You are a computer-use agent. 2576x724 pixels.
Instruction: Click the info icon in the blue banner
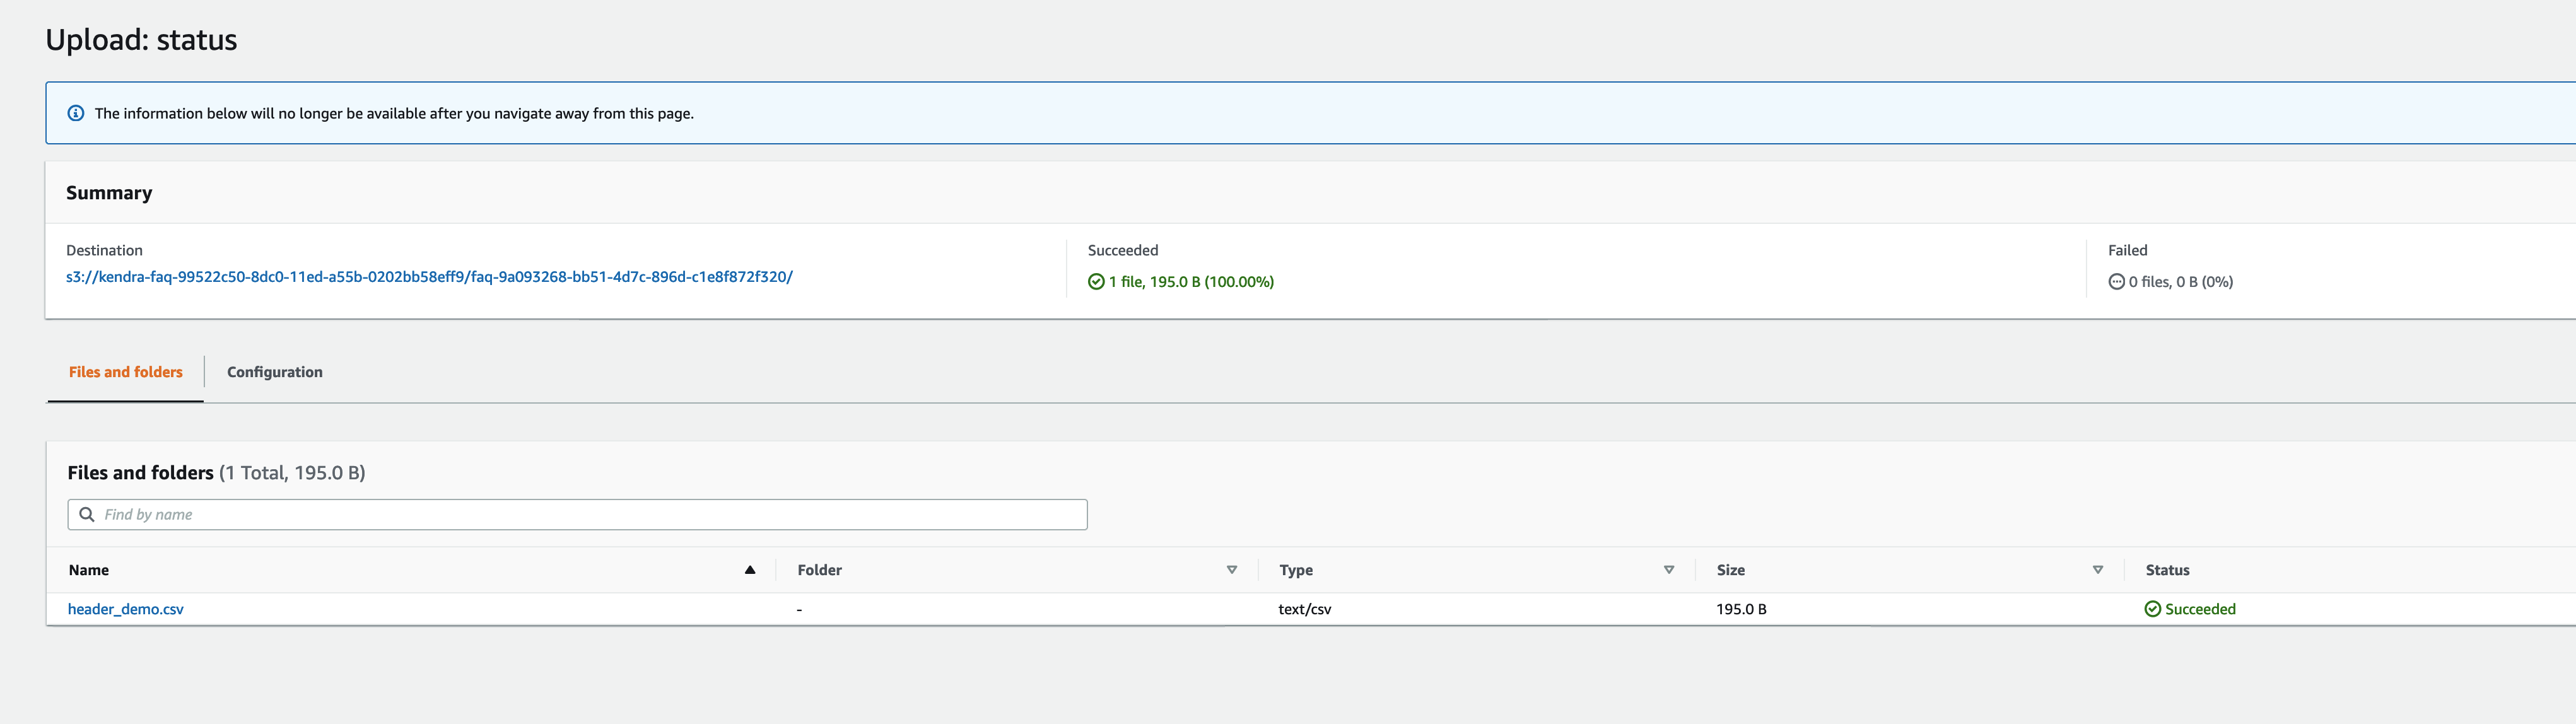point(75,113)
